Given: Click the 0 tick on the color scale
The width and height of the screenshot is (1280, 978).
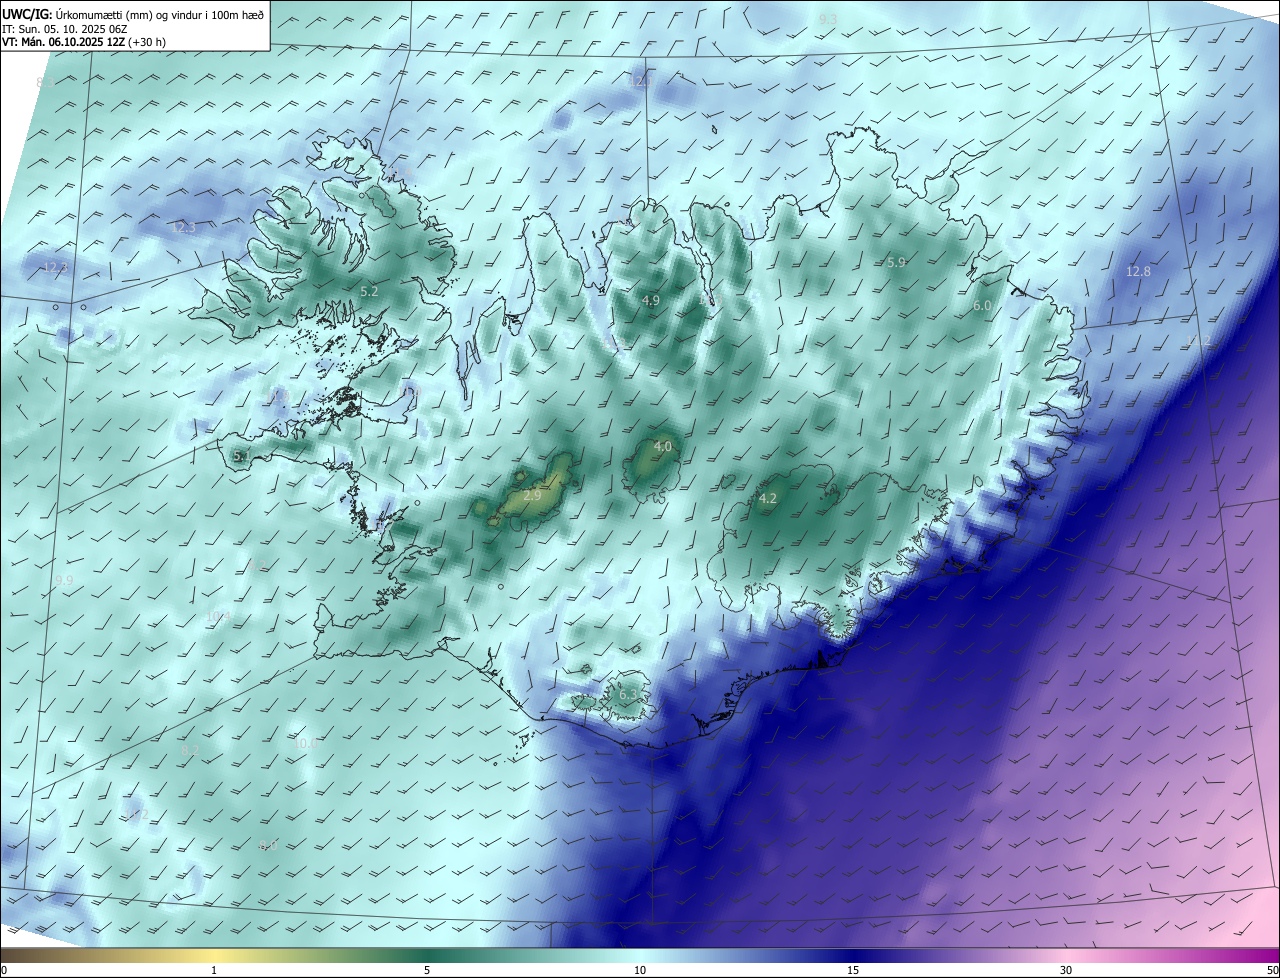Looking at the screenshot, I should (4, 970).
